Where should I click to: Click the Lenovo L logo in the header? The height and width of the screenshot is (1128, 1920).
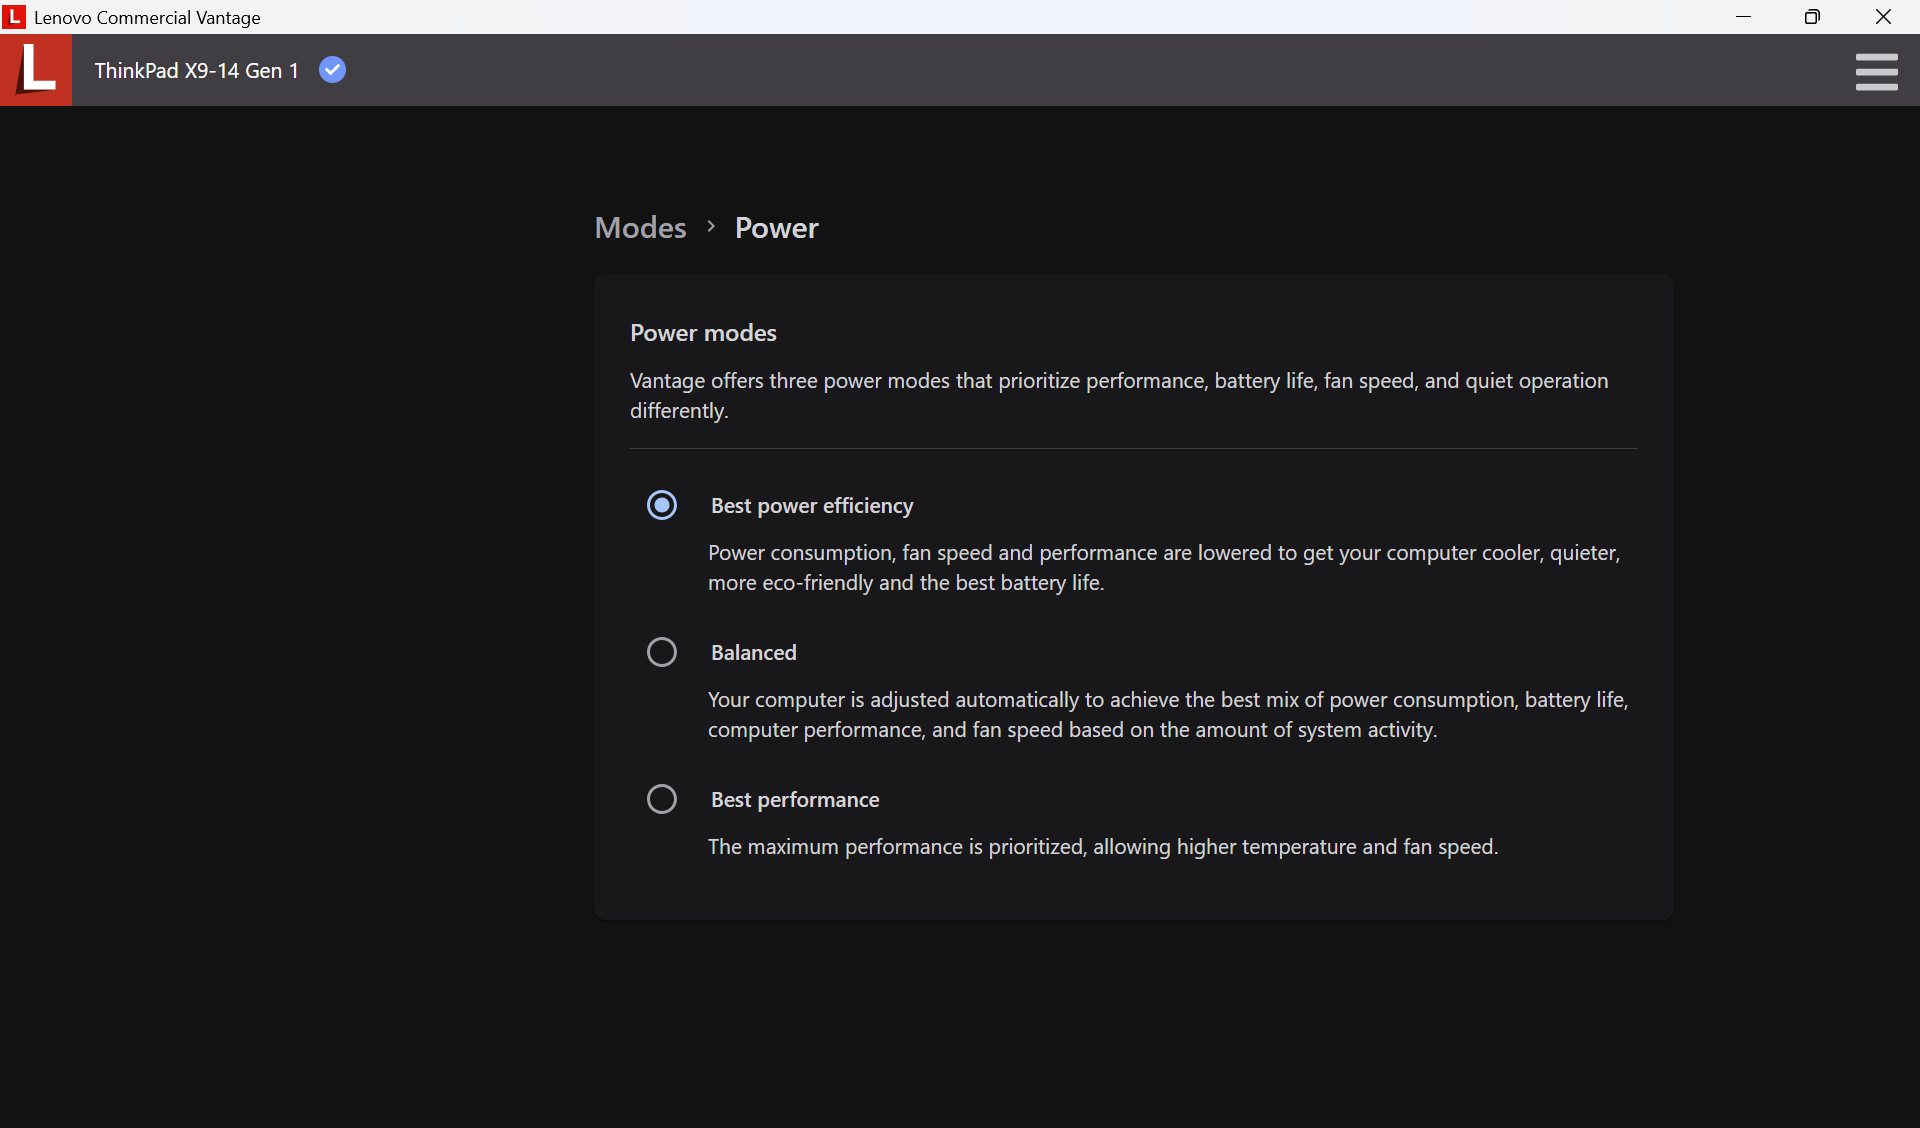[x=36, y=70]
